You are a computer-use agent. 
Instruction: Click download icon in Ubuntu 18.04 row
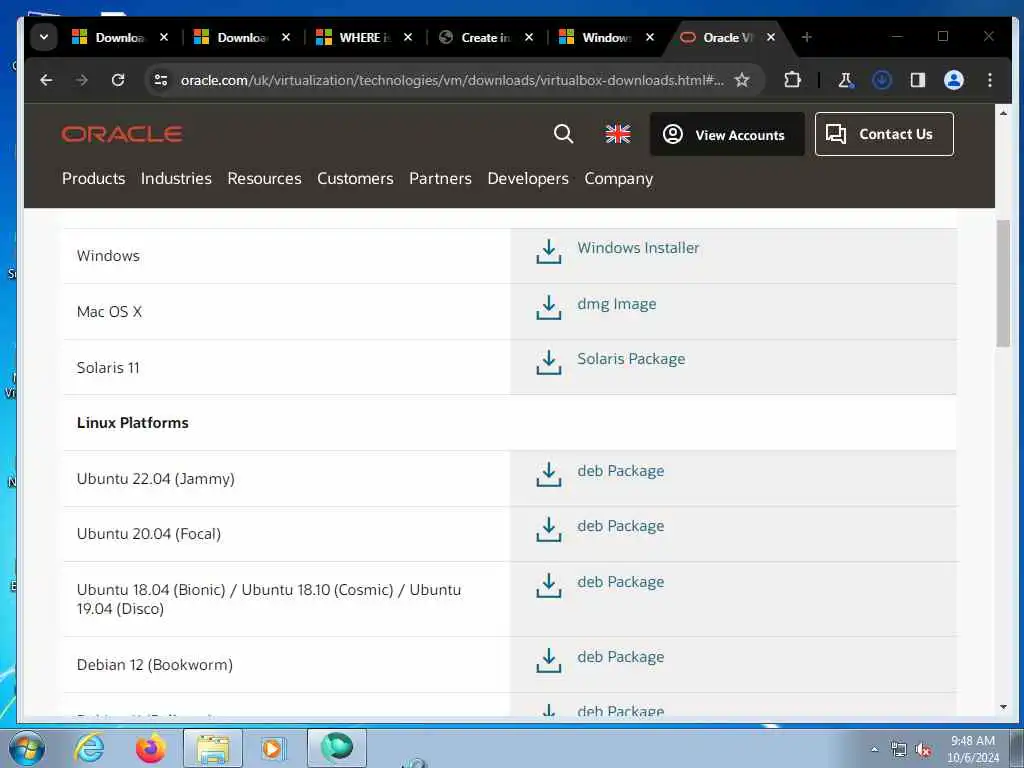point(549,585)
